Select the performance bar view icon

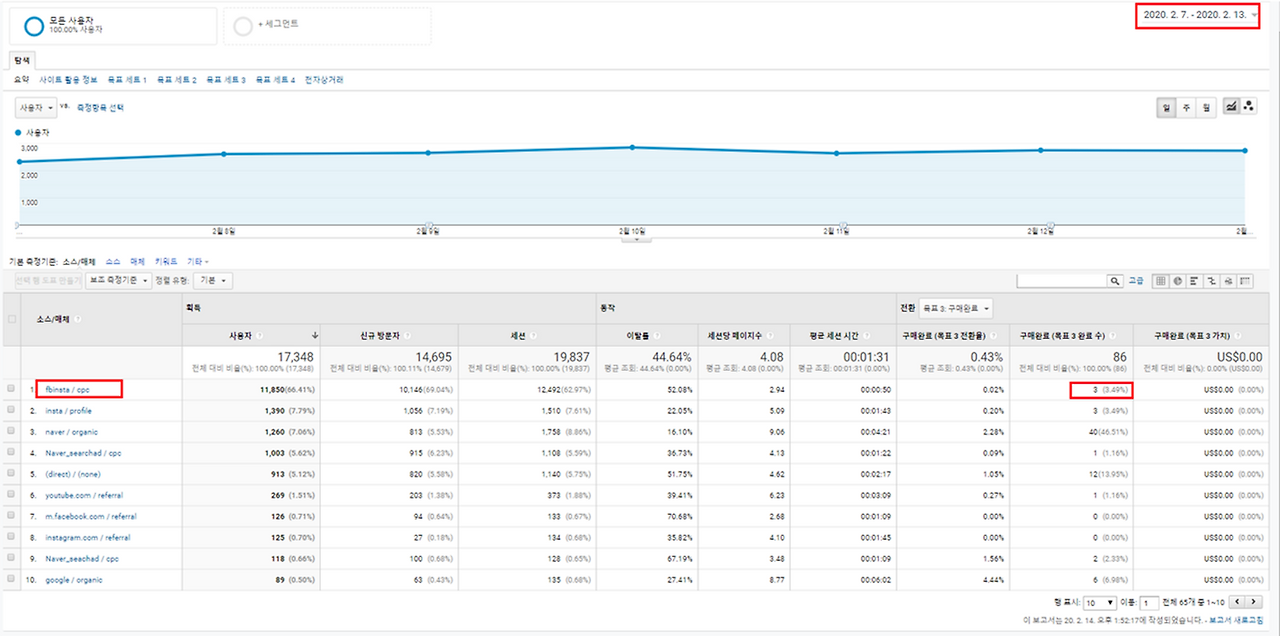(x=1195, y=281)
